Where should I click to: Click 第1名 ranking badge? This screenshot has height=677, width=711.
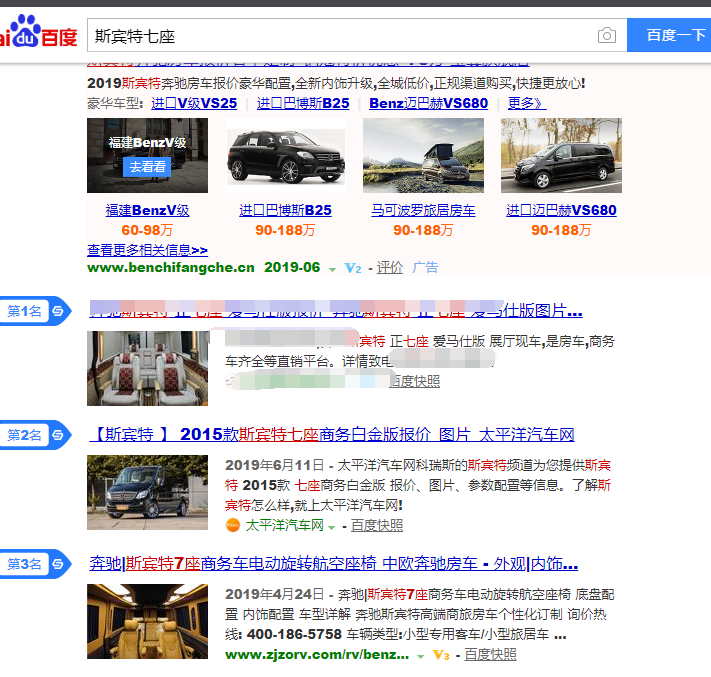click(x=24, y=311)
